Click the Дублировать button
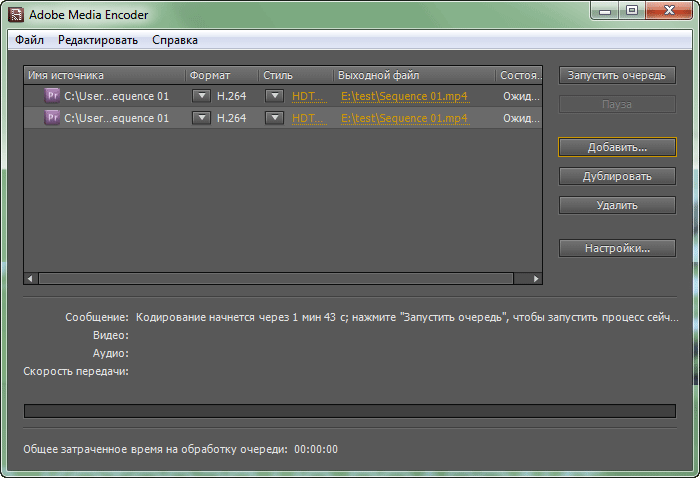Screen dimensions: 700x478 click(x=617, y=176)
